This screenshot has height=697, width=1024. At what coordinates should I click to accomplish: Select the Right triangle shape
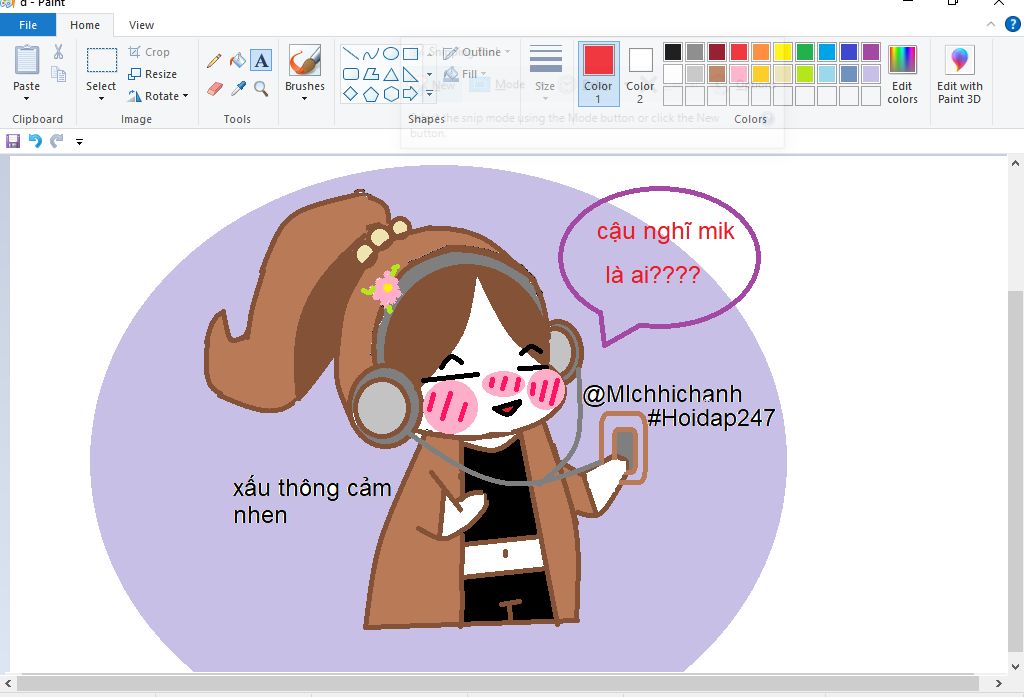(410, 74)
